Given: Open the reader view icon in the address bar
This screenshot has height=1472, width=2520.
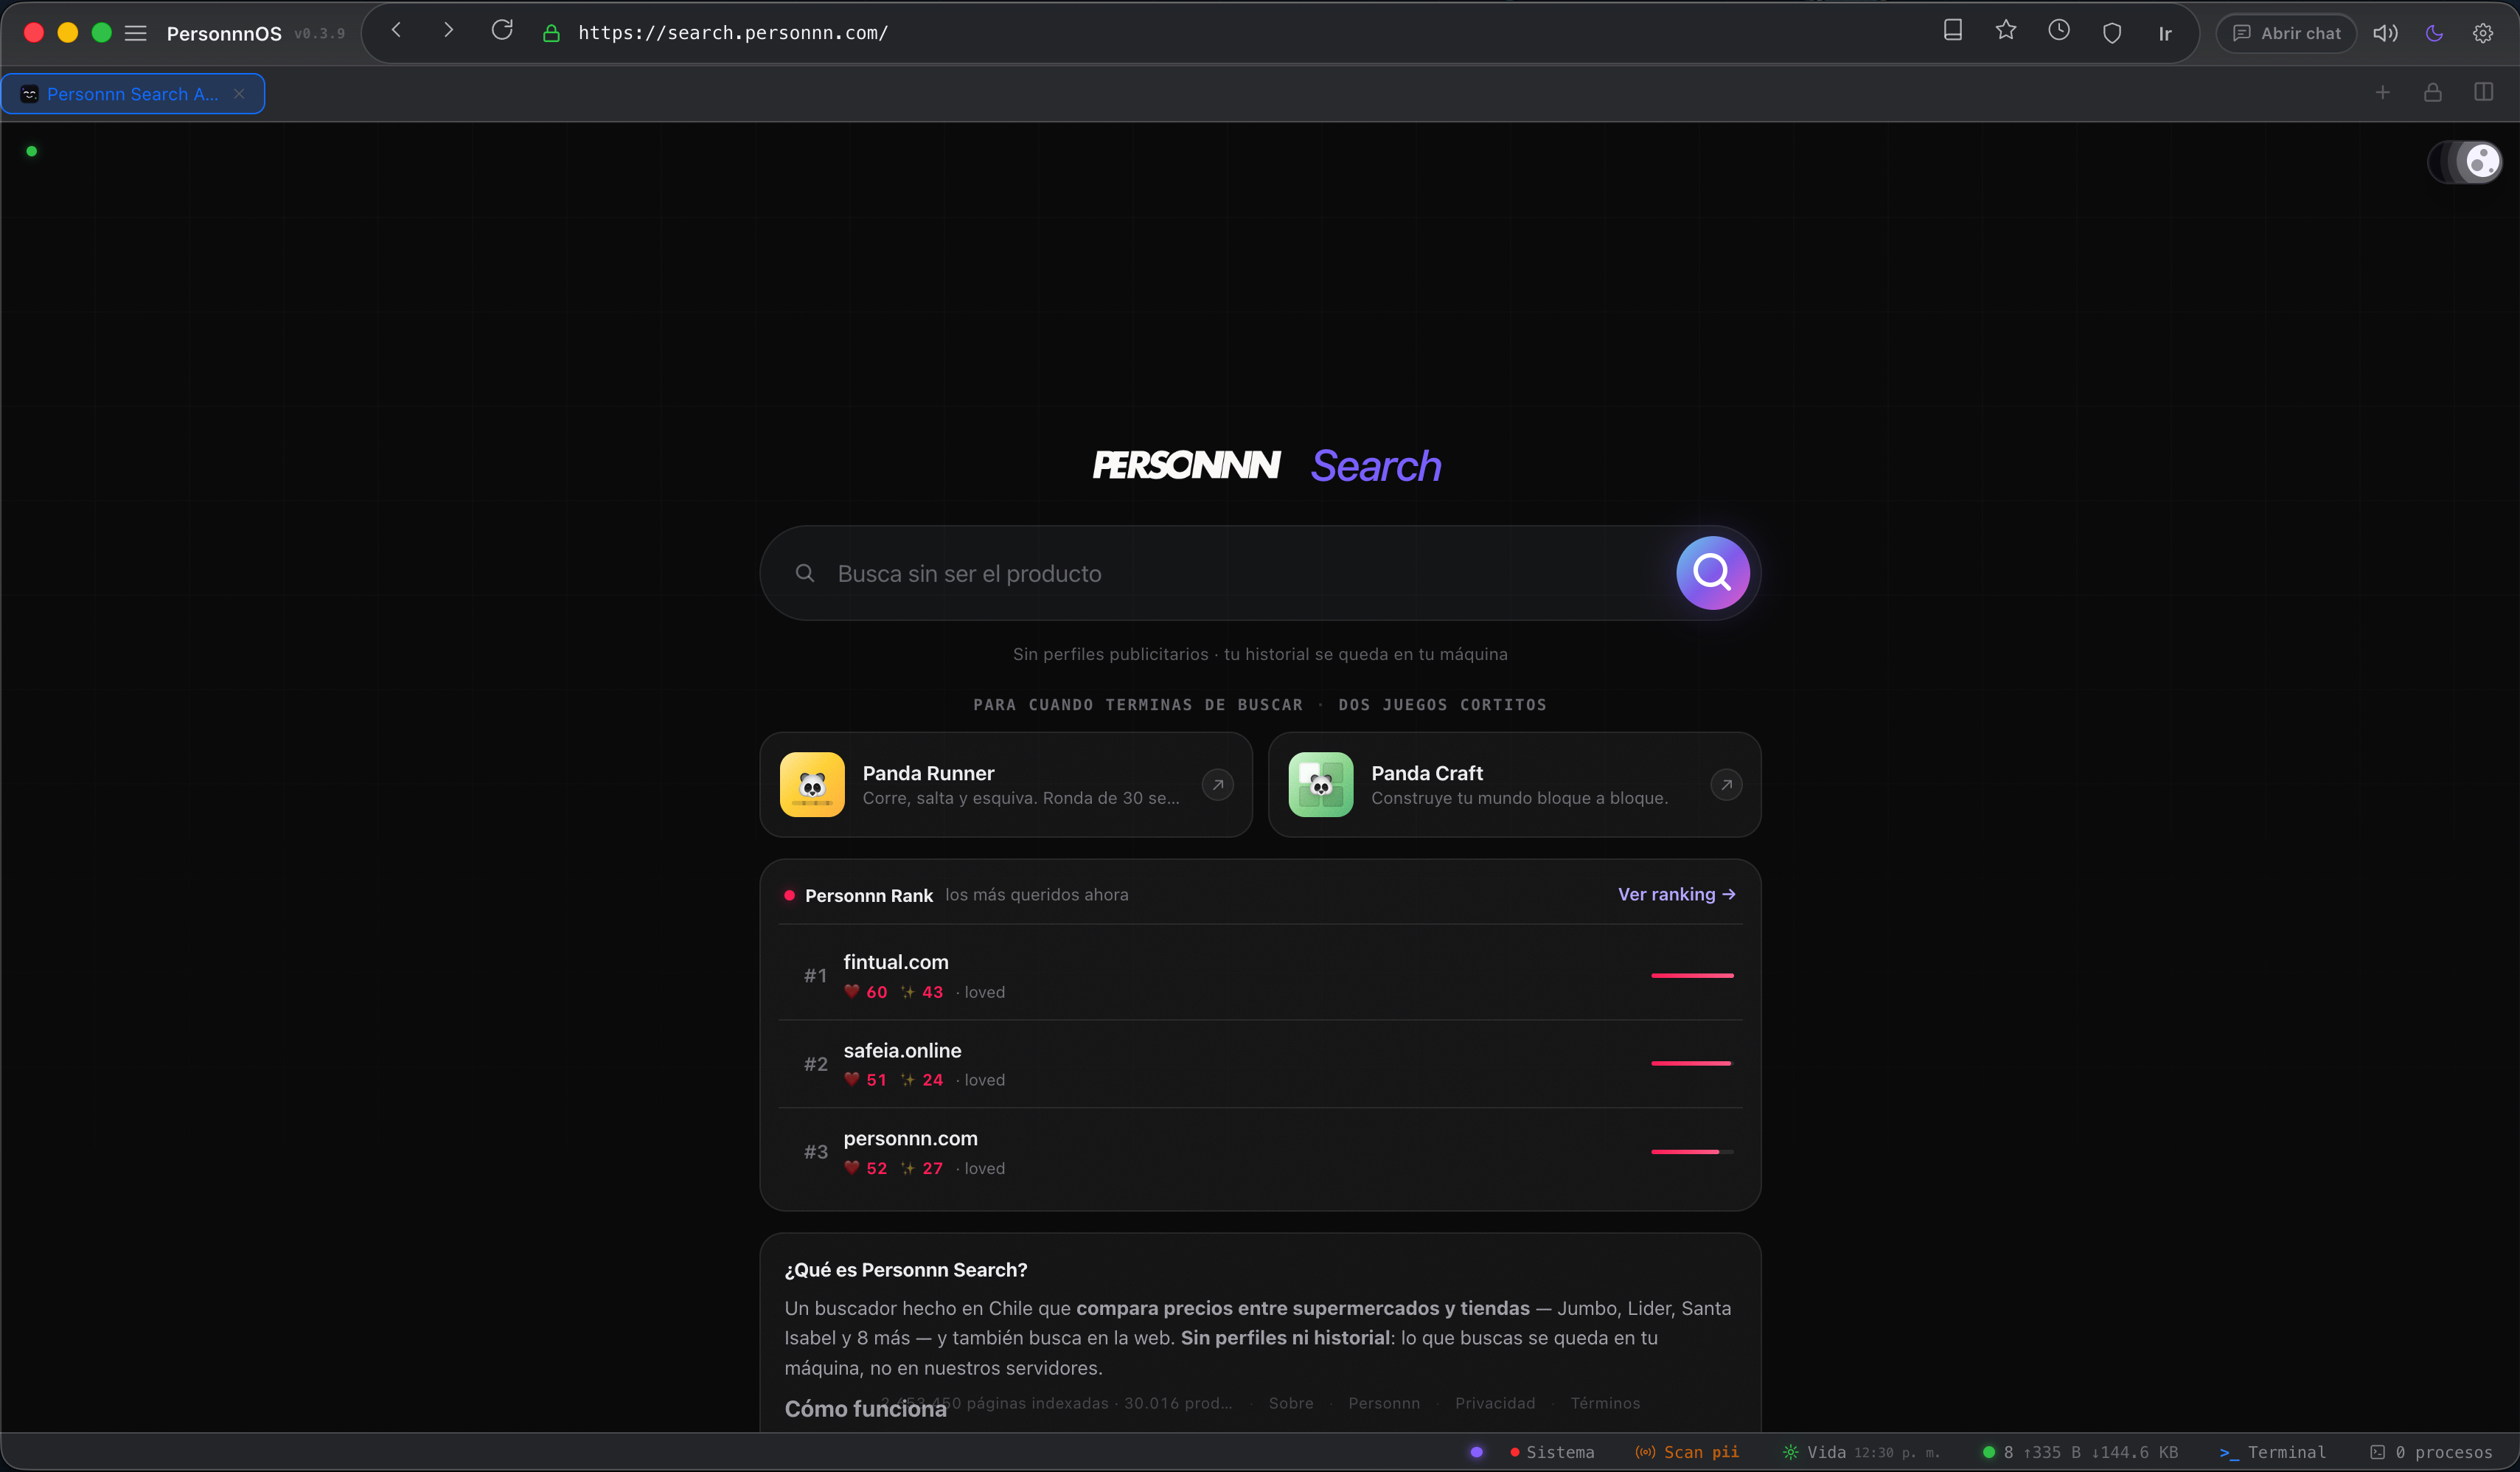Looking at the screenshot, I should [x=1952, y=30].
